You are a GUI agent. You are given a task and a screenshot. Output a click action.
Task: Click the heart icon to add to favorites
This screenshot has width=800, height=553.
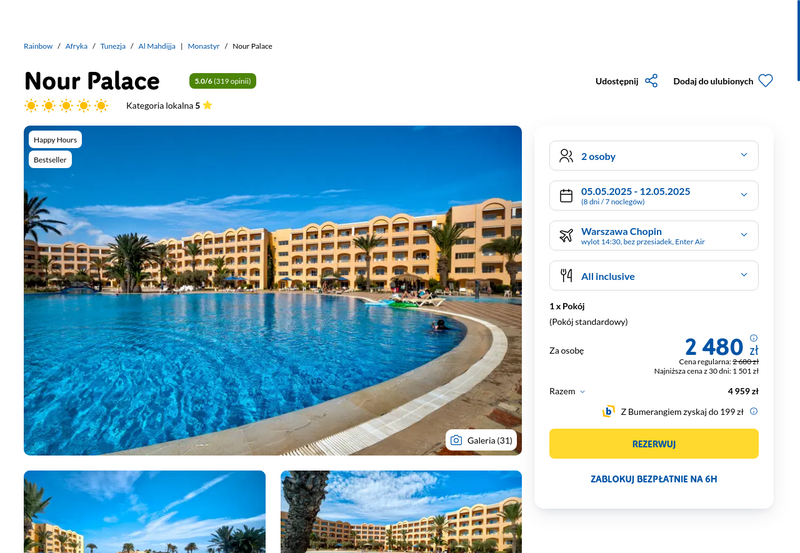point(765,81)
